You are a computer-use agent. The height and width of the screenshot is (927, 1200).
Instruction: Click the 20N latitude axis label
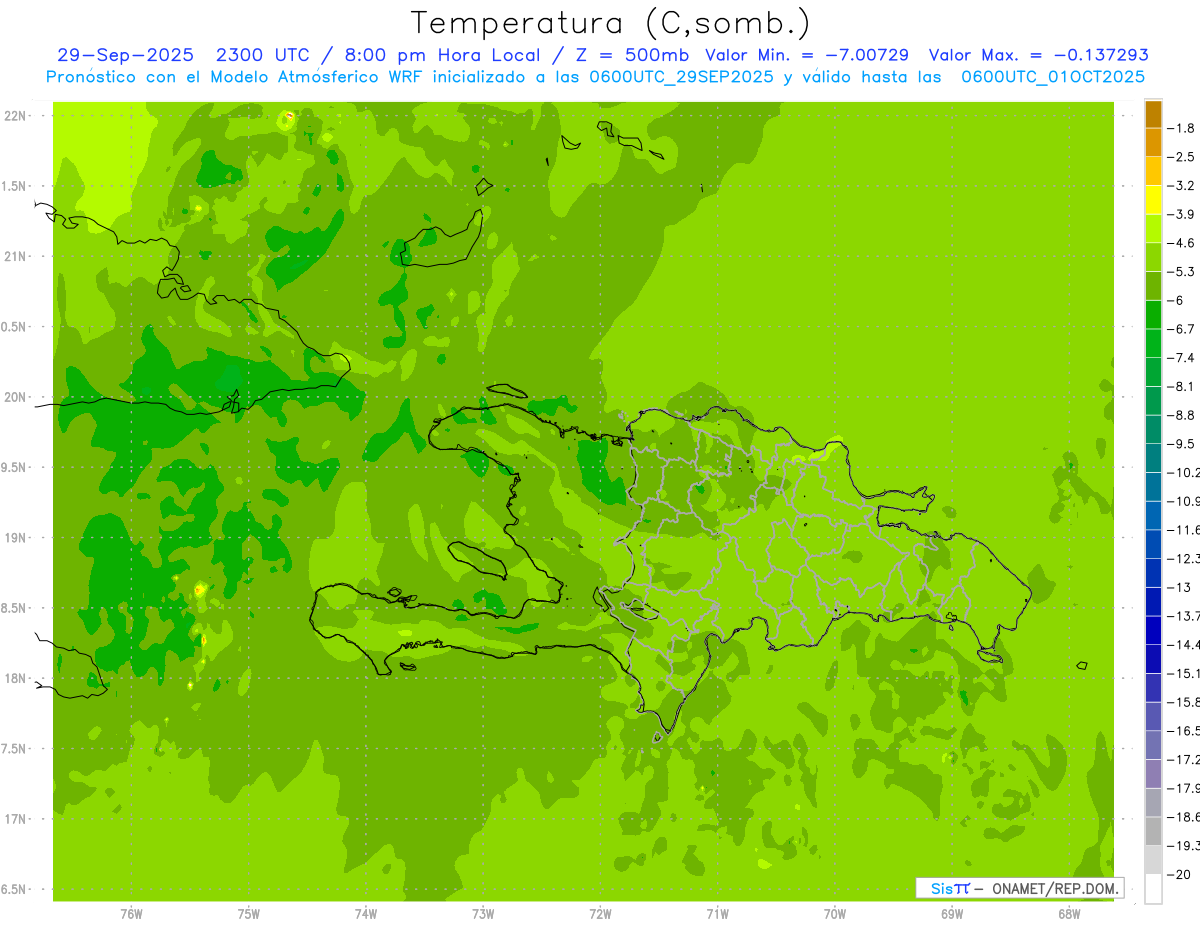(x=15, y=397)
